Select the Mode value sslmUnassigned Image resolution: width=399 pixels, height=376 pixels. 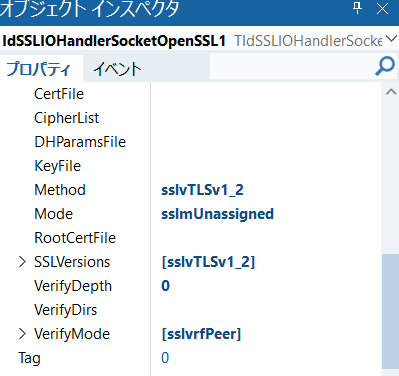(217, 214)
